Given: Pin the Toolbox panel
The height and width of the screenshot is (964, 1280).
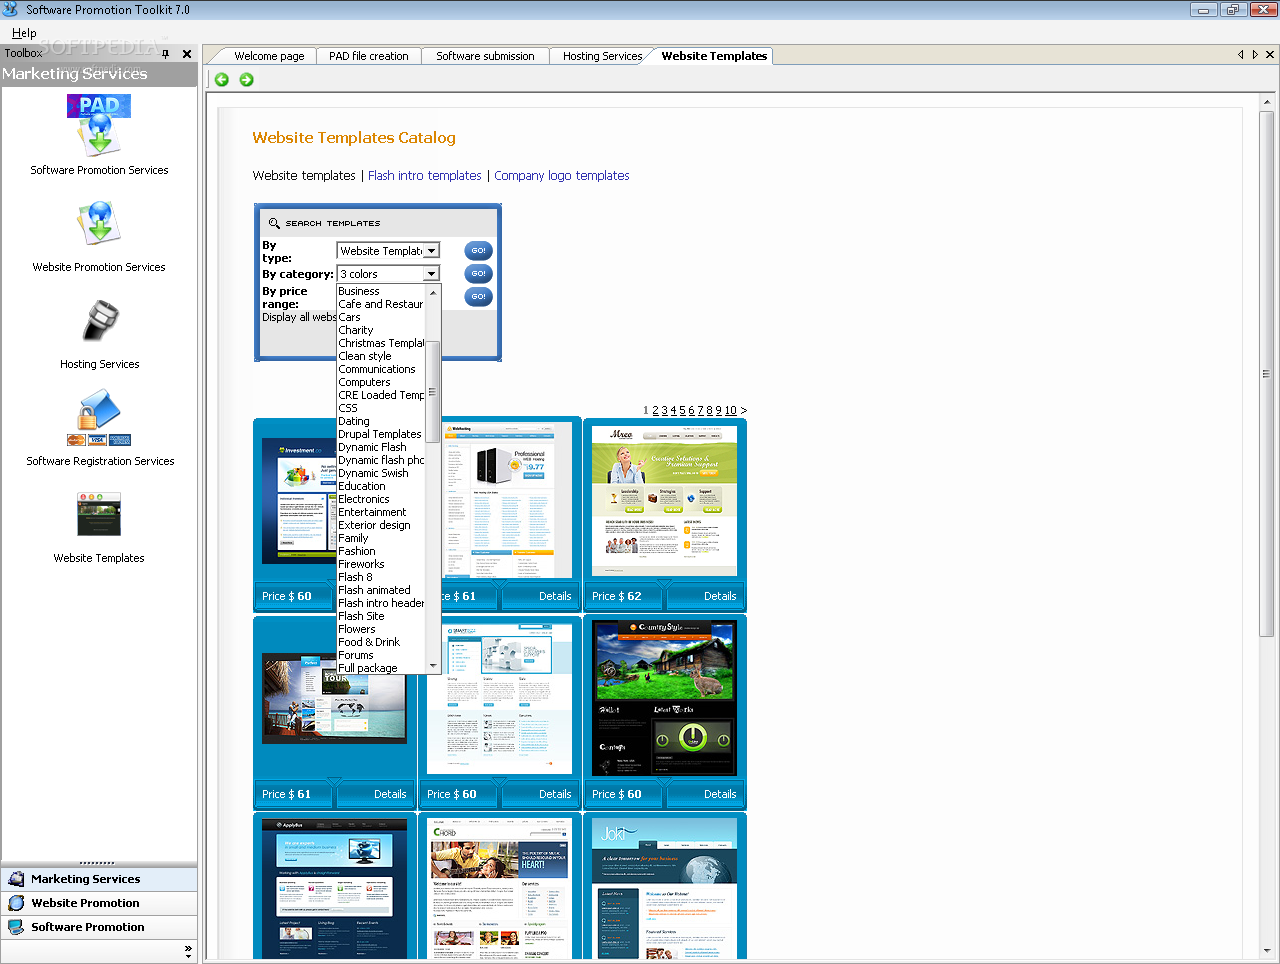Looking at the screenshot, I should pyautogui.click(x=166, y=54).
